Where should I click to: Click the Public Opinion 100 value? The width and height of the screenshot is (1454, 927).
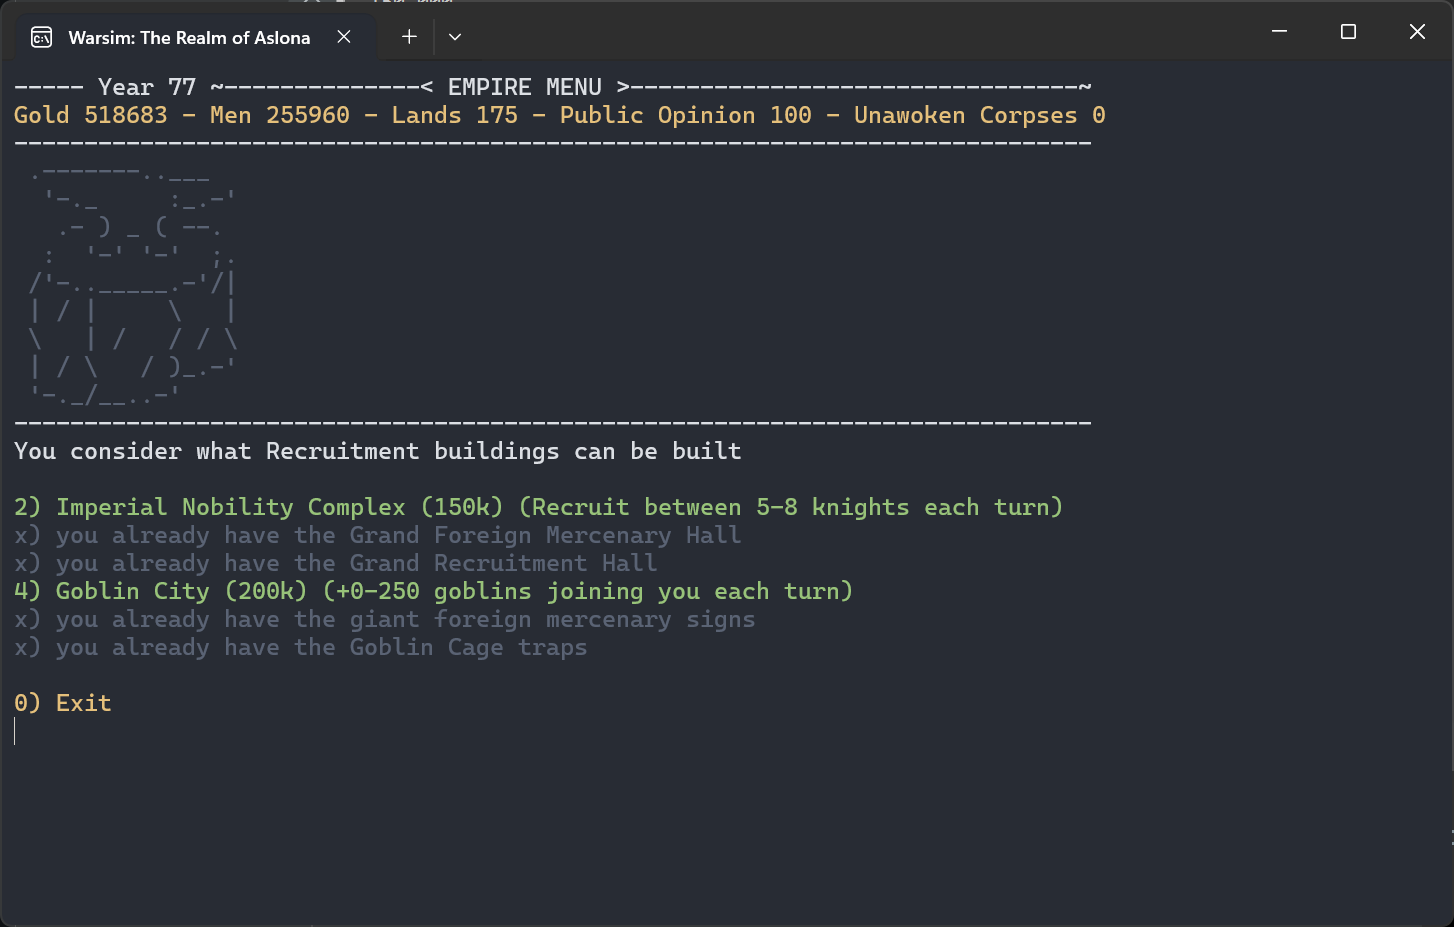click(x=686, y=115)
